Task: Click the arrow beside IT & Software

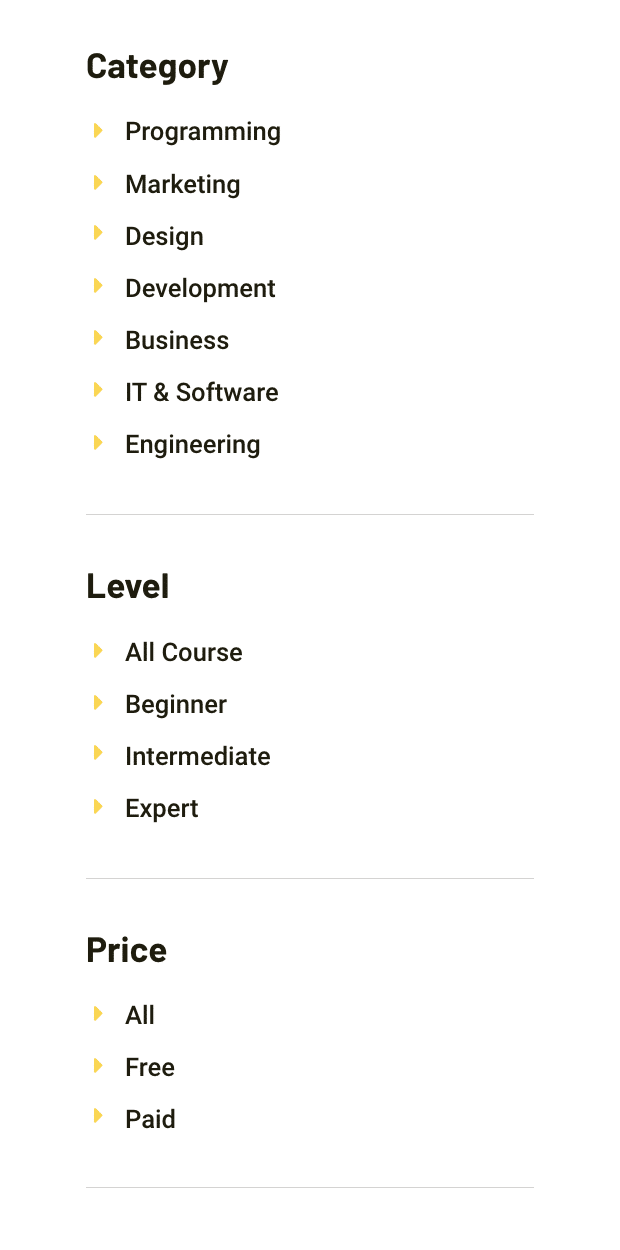Action: [98, 391]
